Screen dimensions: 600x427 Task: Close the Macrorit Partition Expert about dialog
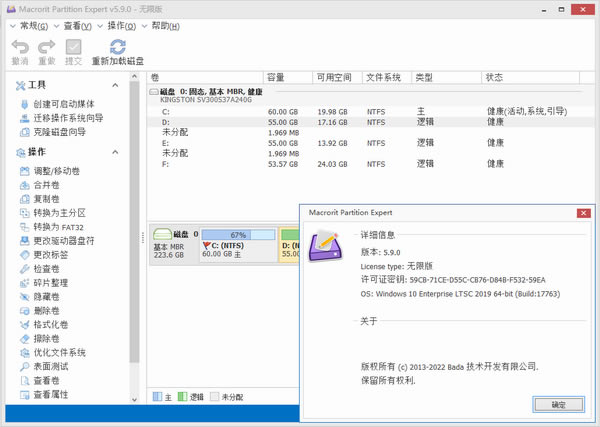click(x=583, y=213)
